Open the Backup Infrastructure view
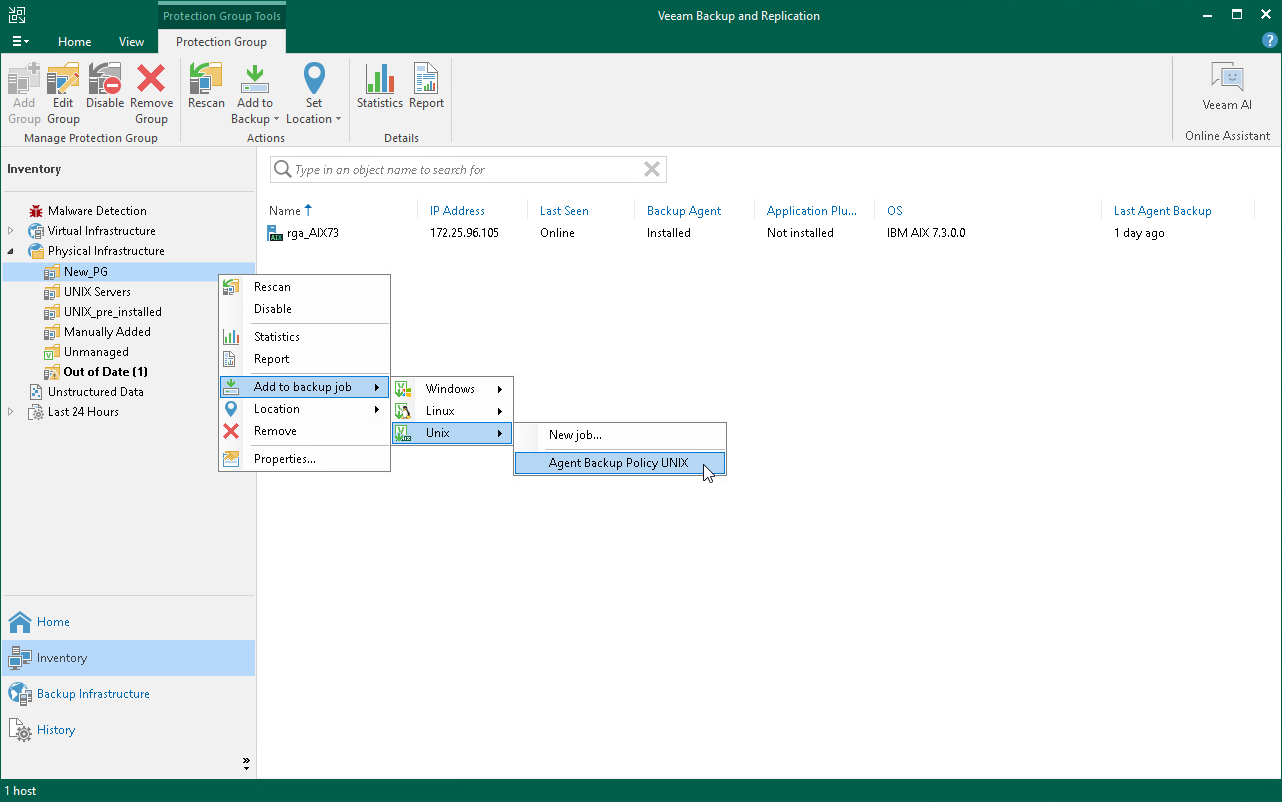 [x=93, y=694]
